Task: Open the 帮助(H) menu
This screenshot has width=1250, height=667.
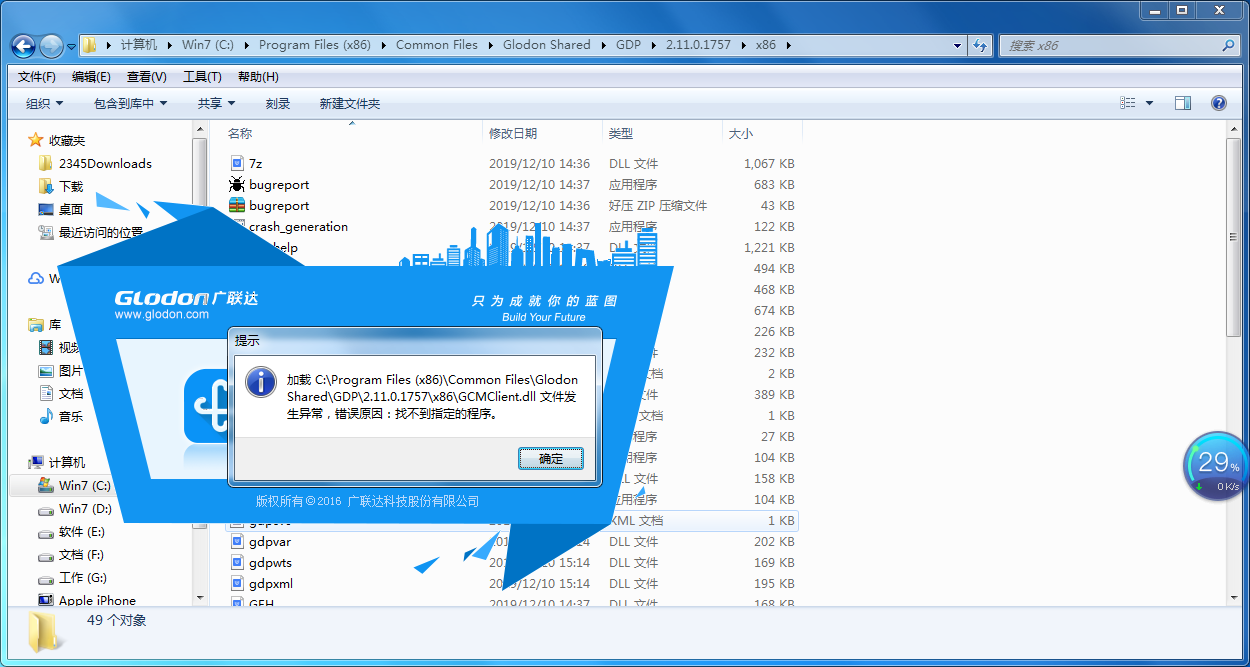Action: click(258, 77)
